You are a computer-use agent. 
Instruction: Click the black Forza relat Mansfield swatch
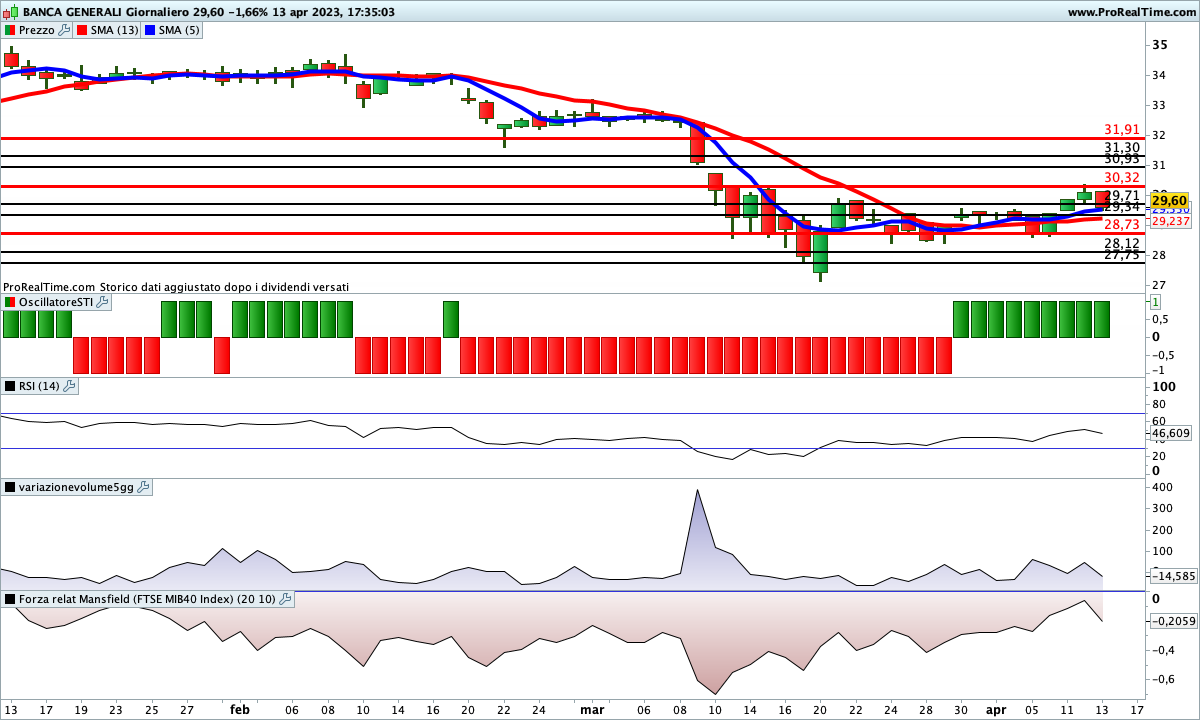coord(10,599)
